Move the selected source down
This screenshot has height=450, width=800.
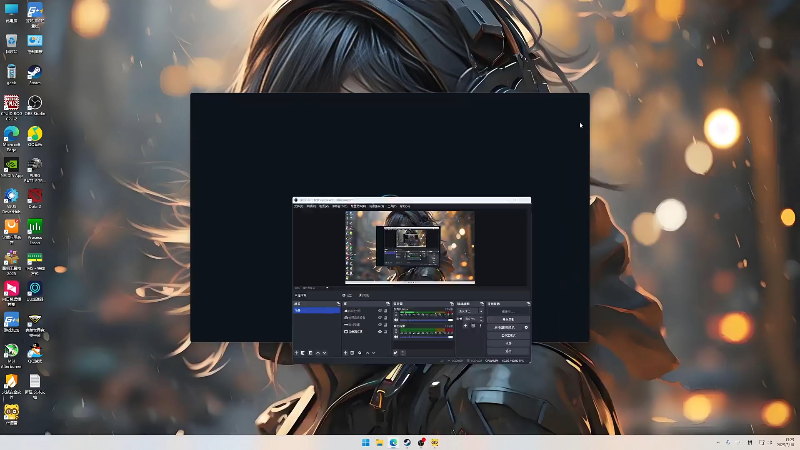coord(373,353)
